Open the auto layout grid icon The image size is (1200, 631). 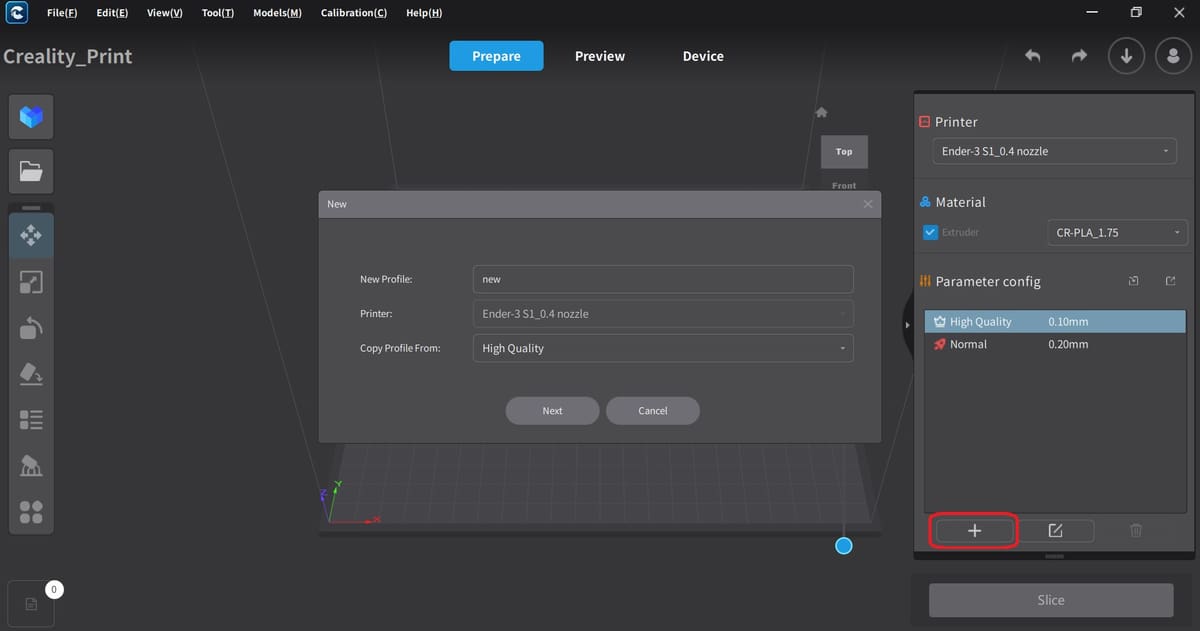31,512
